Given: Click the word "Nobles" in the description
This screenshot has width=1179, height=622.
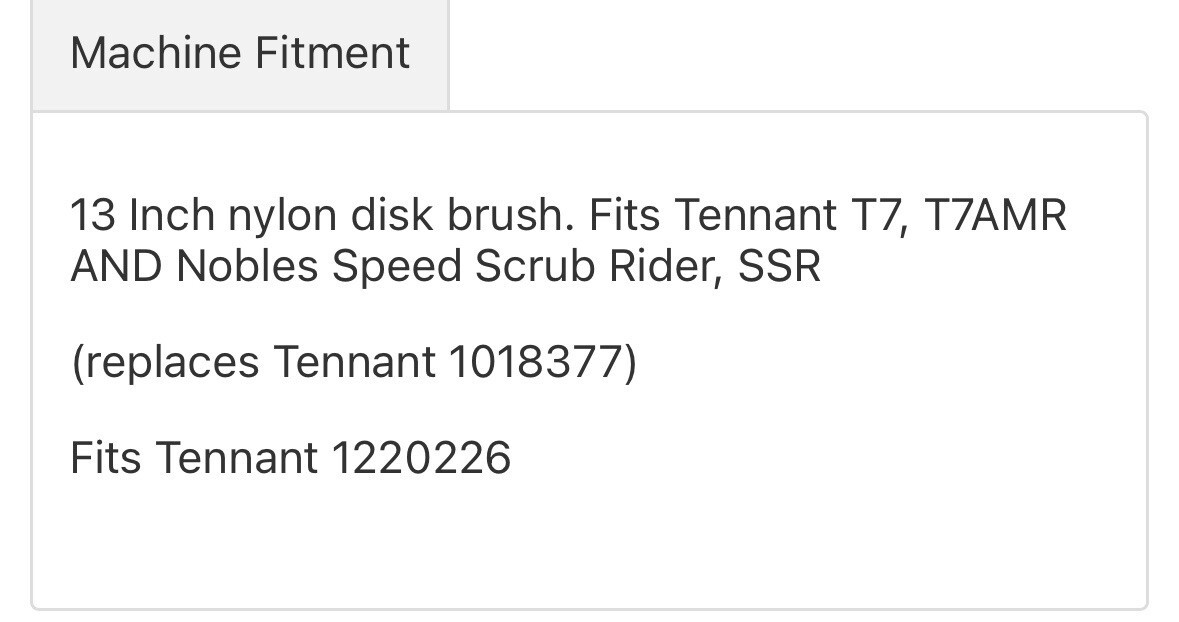Looking at the screenshot, I should 247,267.
